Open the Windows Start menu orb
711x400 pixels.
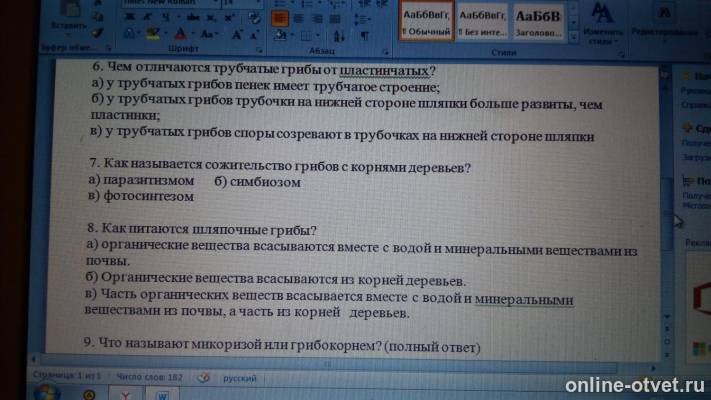[x=47, y=393]
